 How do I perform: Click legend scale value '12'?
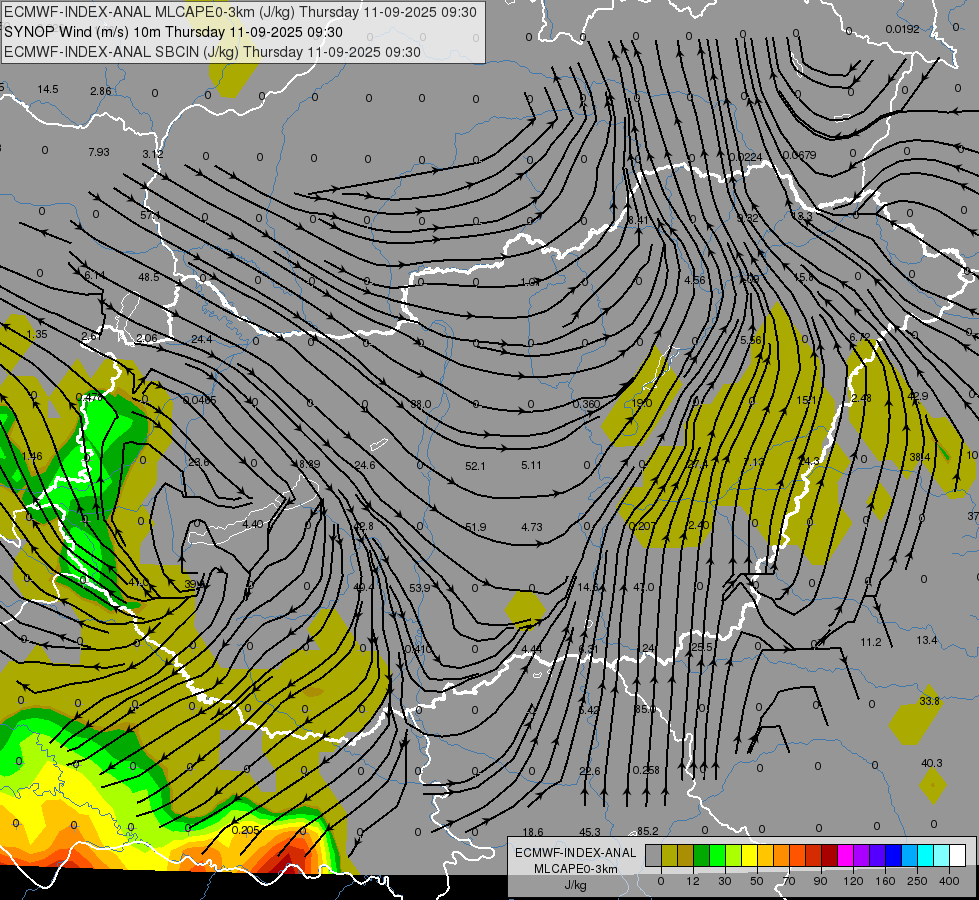coord(693,881)
